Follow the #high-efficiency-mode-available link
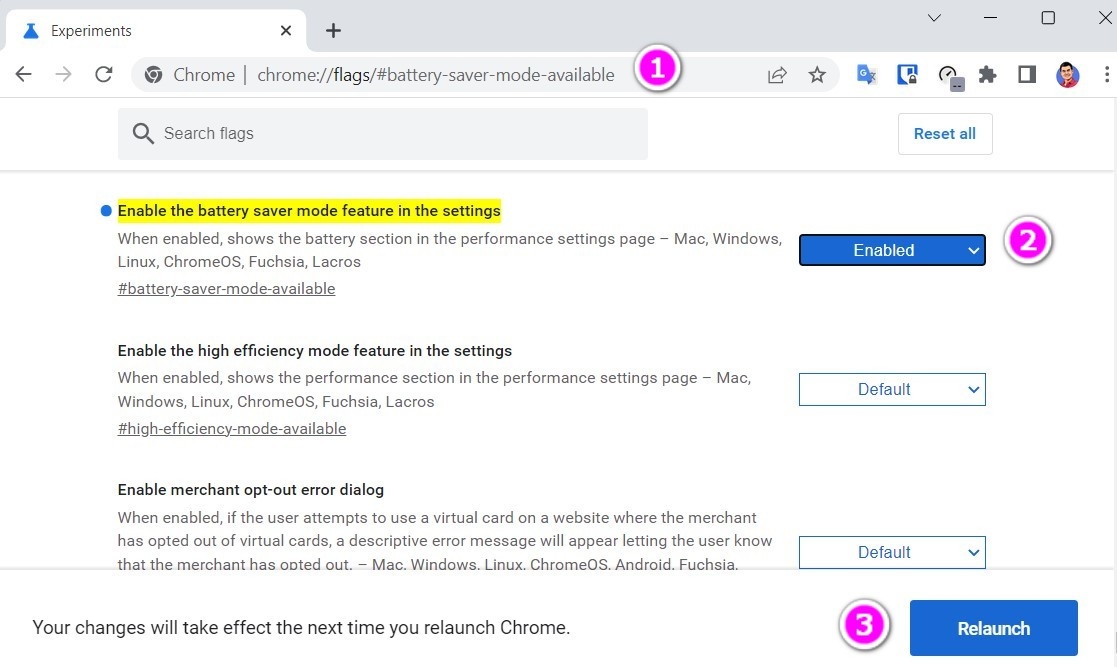This screenshot has width=1117, height=667. tap(232, 428)
